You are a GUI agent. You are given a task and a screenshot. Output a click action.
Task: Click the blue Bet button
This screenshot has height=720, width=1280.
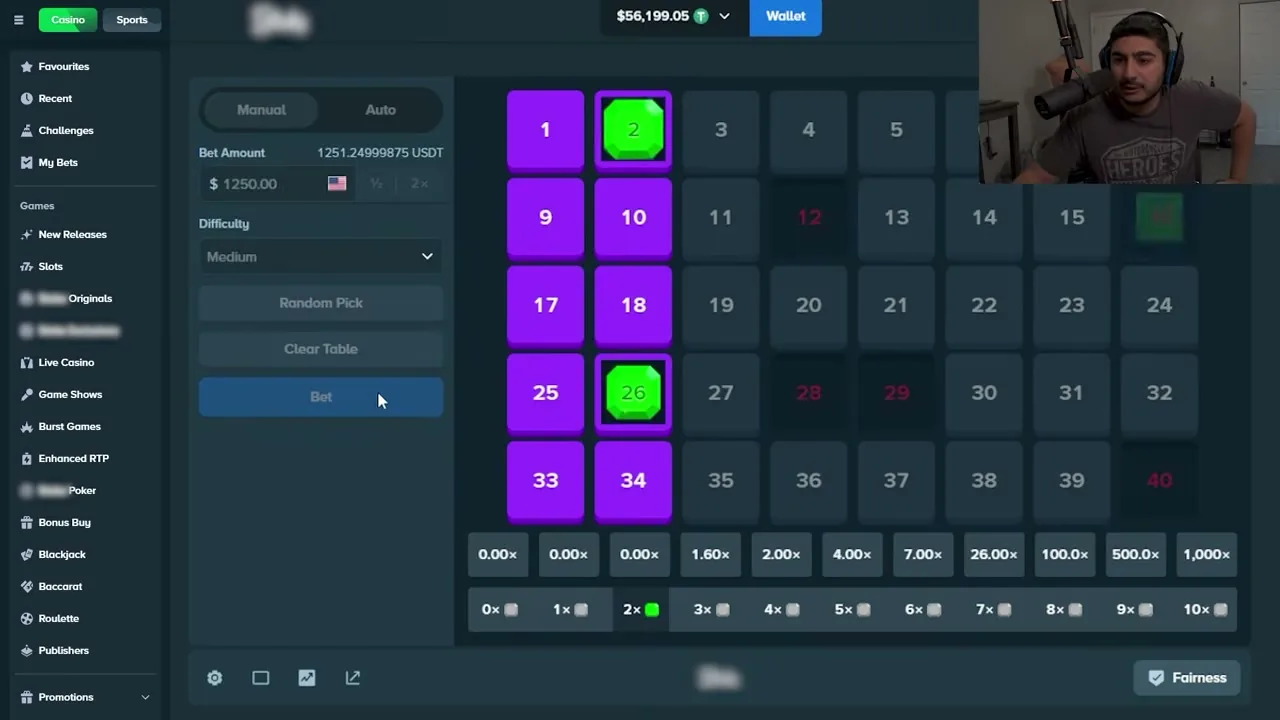click(321, 397)
